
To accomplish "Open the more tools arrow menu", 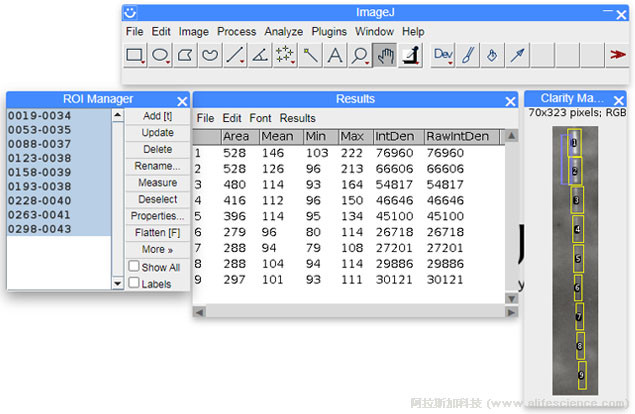I will point(618,56).
